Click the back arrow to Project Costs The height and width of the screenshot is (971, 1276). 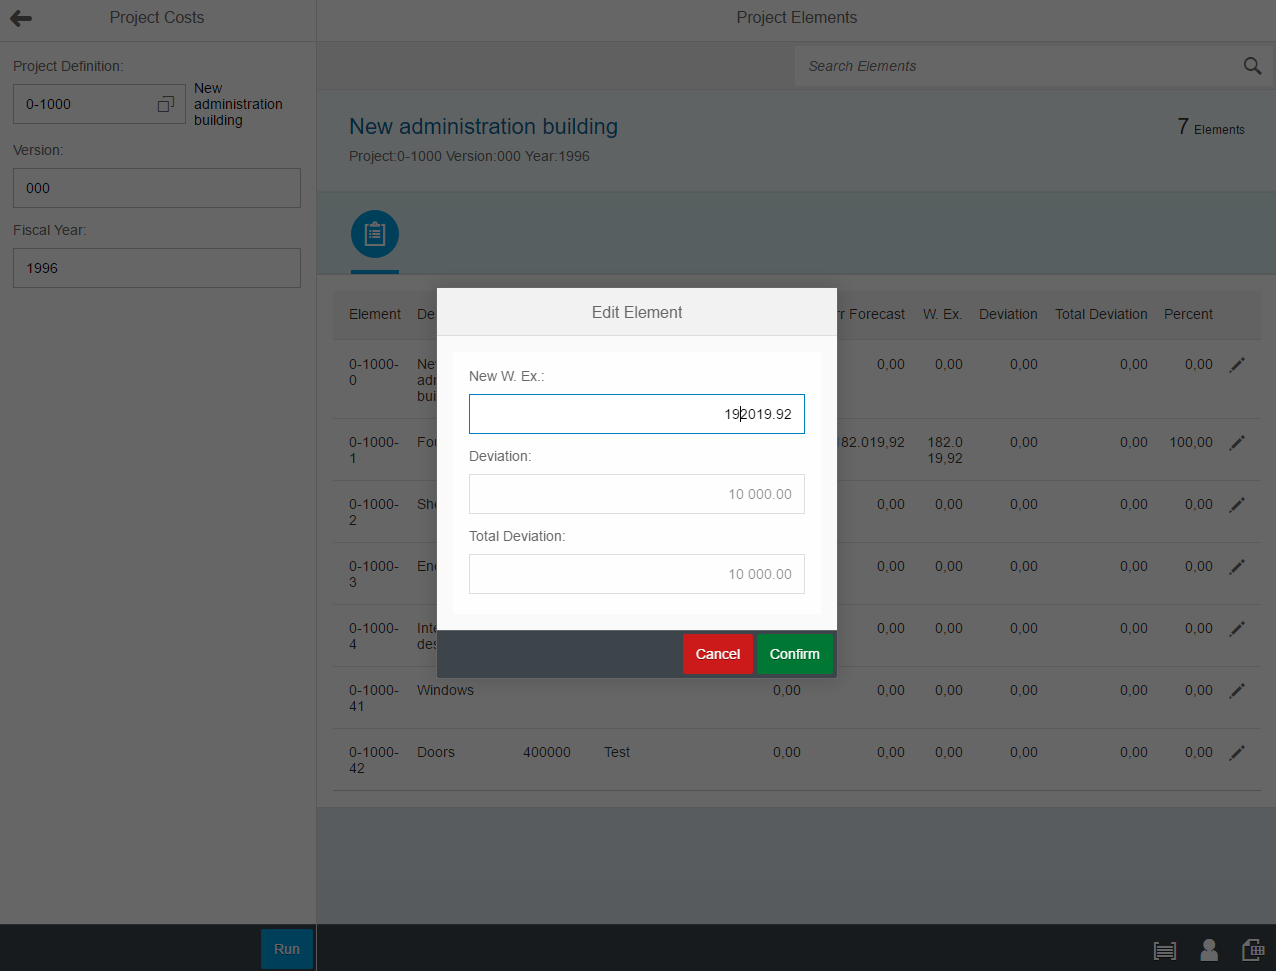20,17
